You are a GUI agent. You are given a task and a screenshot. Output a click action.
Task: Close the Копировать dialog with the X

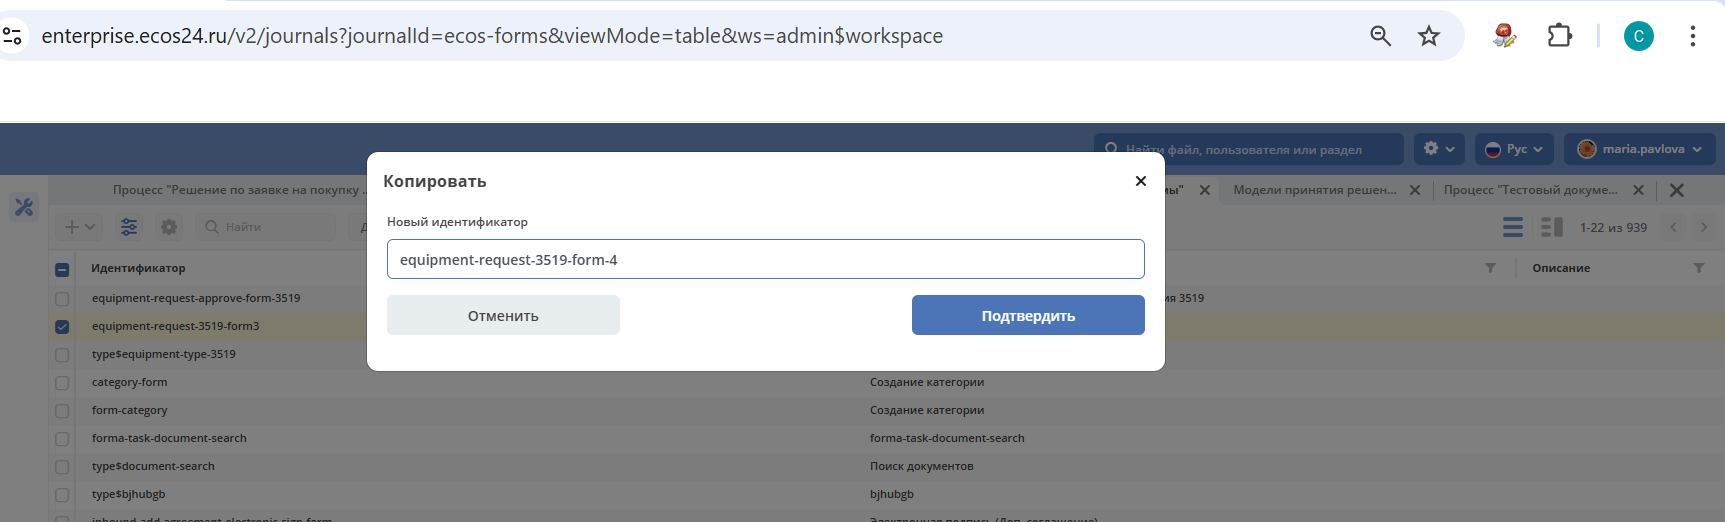pos(1140,181)
